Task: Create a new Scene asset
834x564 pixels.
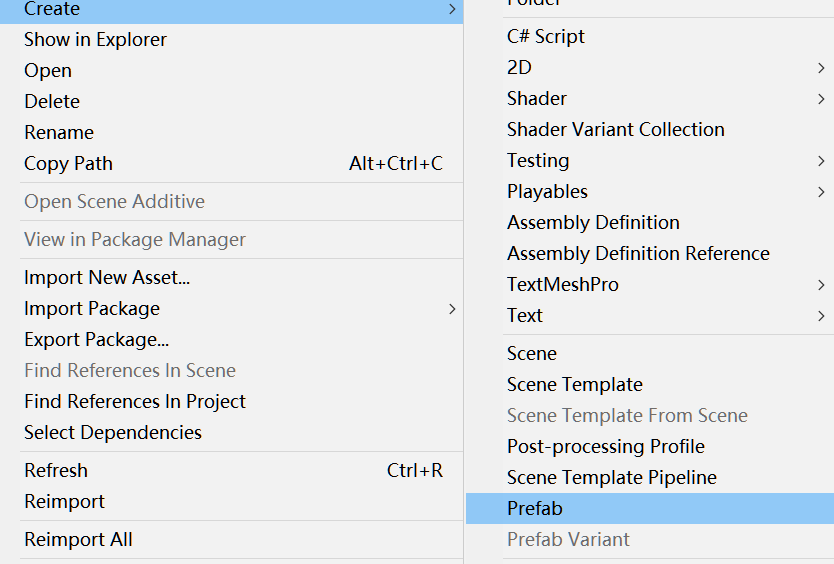Action: [x=532, y=353]
